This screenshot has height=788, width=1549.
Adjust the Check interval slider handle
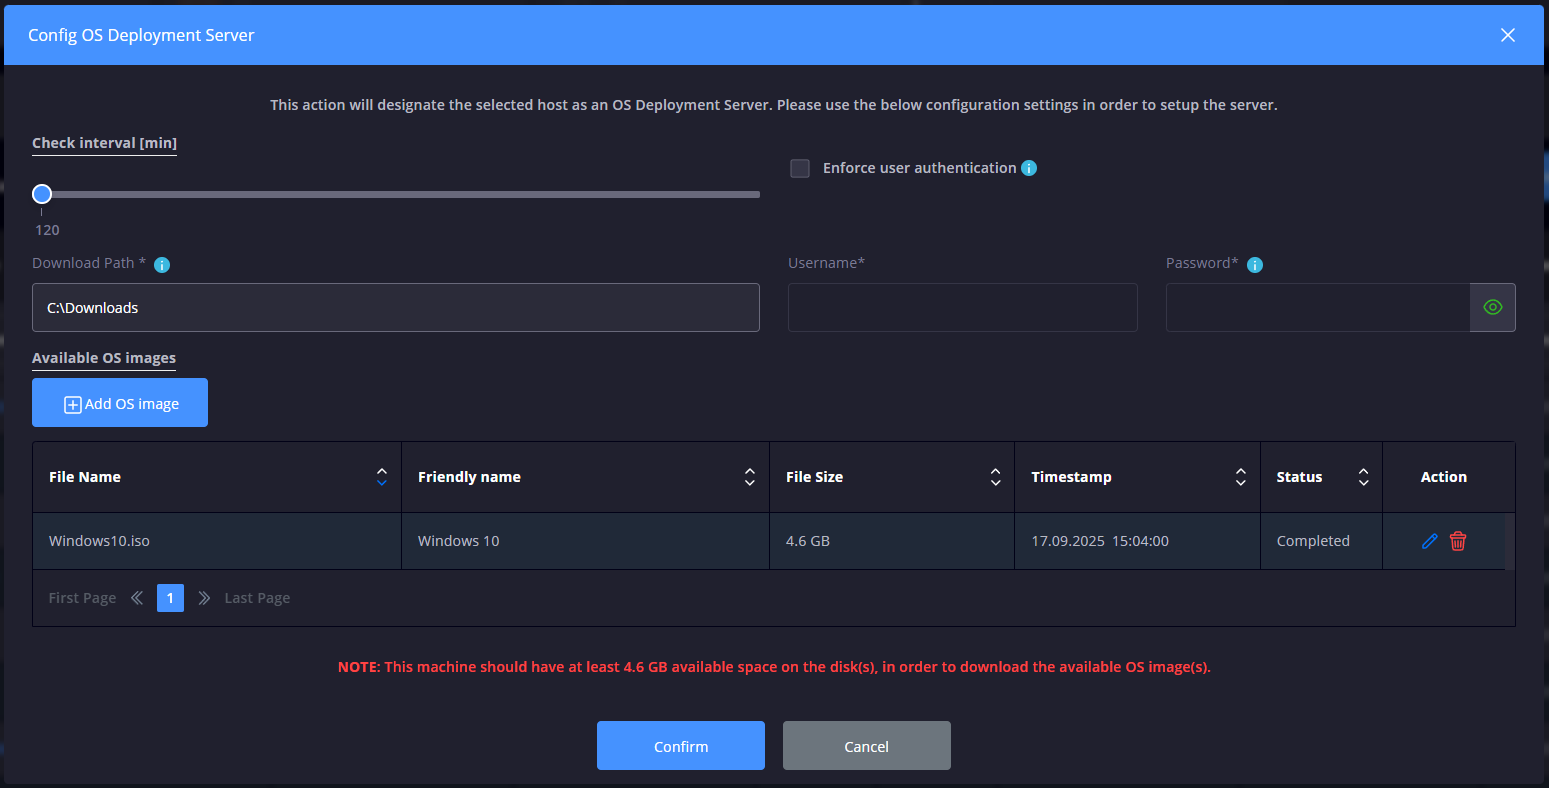pyautogui.click(x=42, y=193)
